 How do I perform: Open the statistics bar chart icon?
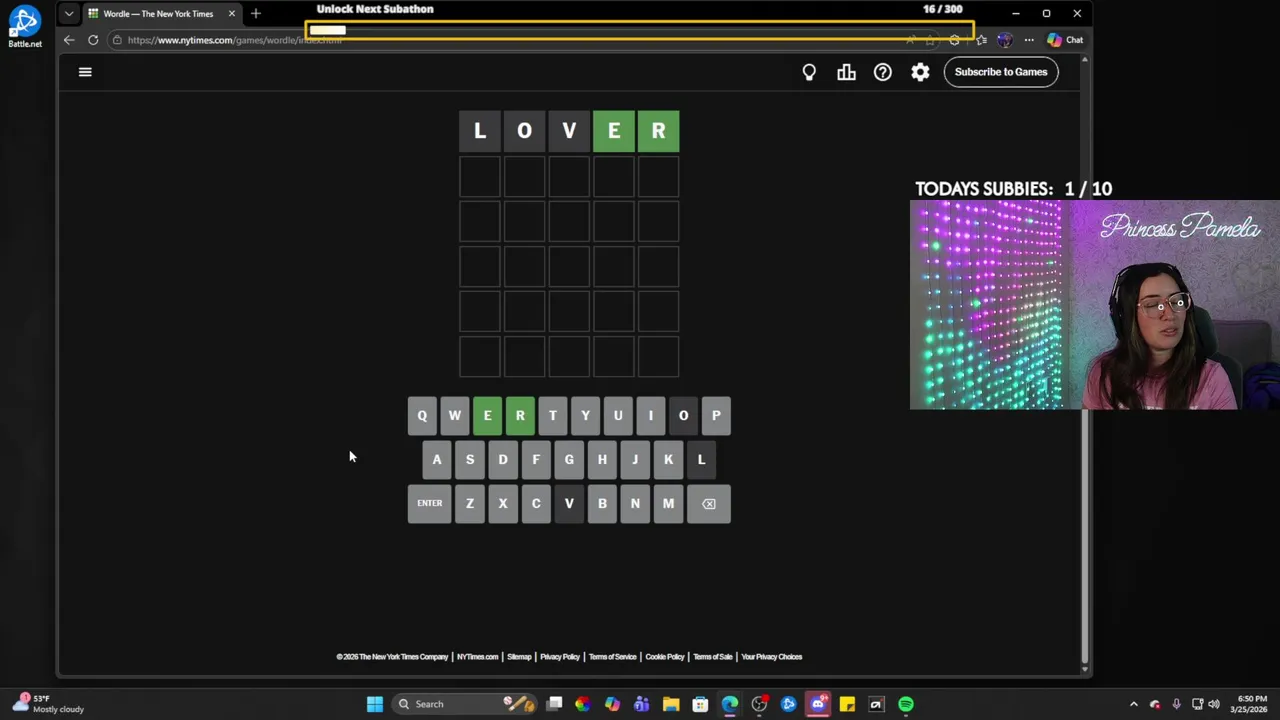[x=846, y=72]
